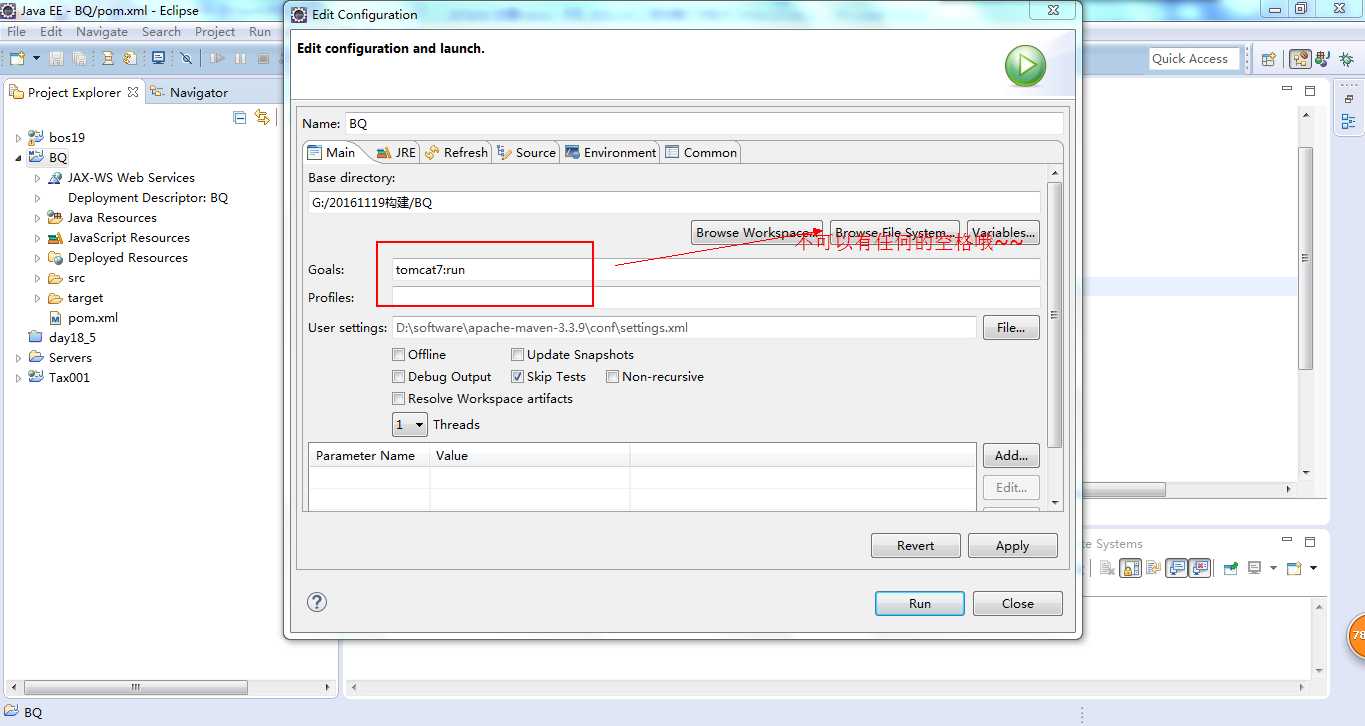Screen dimensions: 1365x726
Task: Enable the Debug Output checkbox
Action: 398,376
